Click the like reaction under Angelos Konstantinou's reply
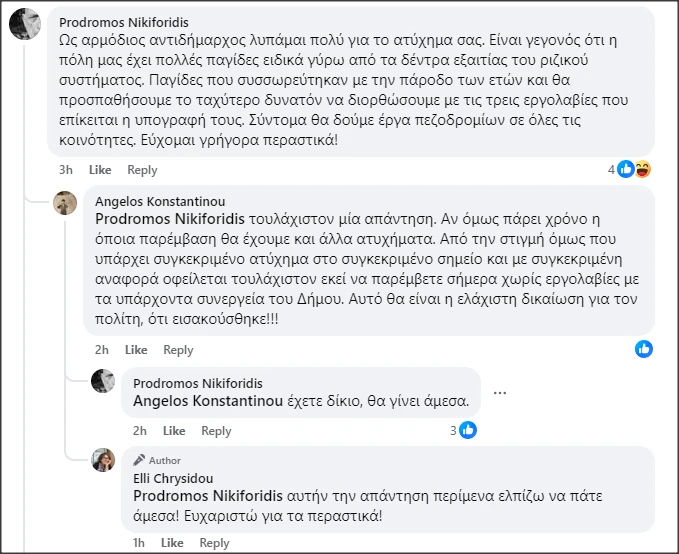 pos(644,349)
